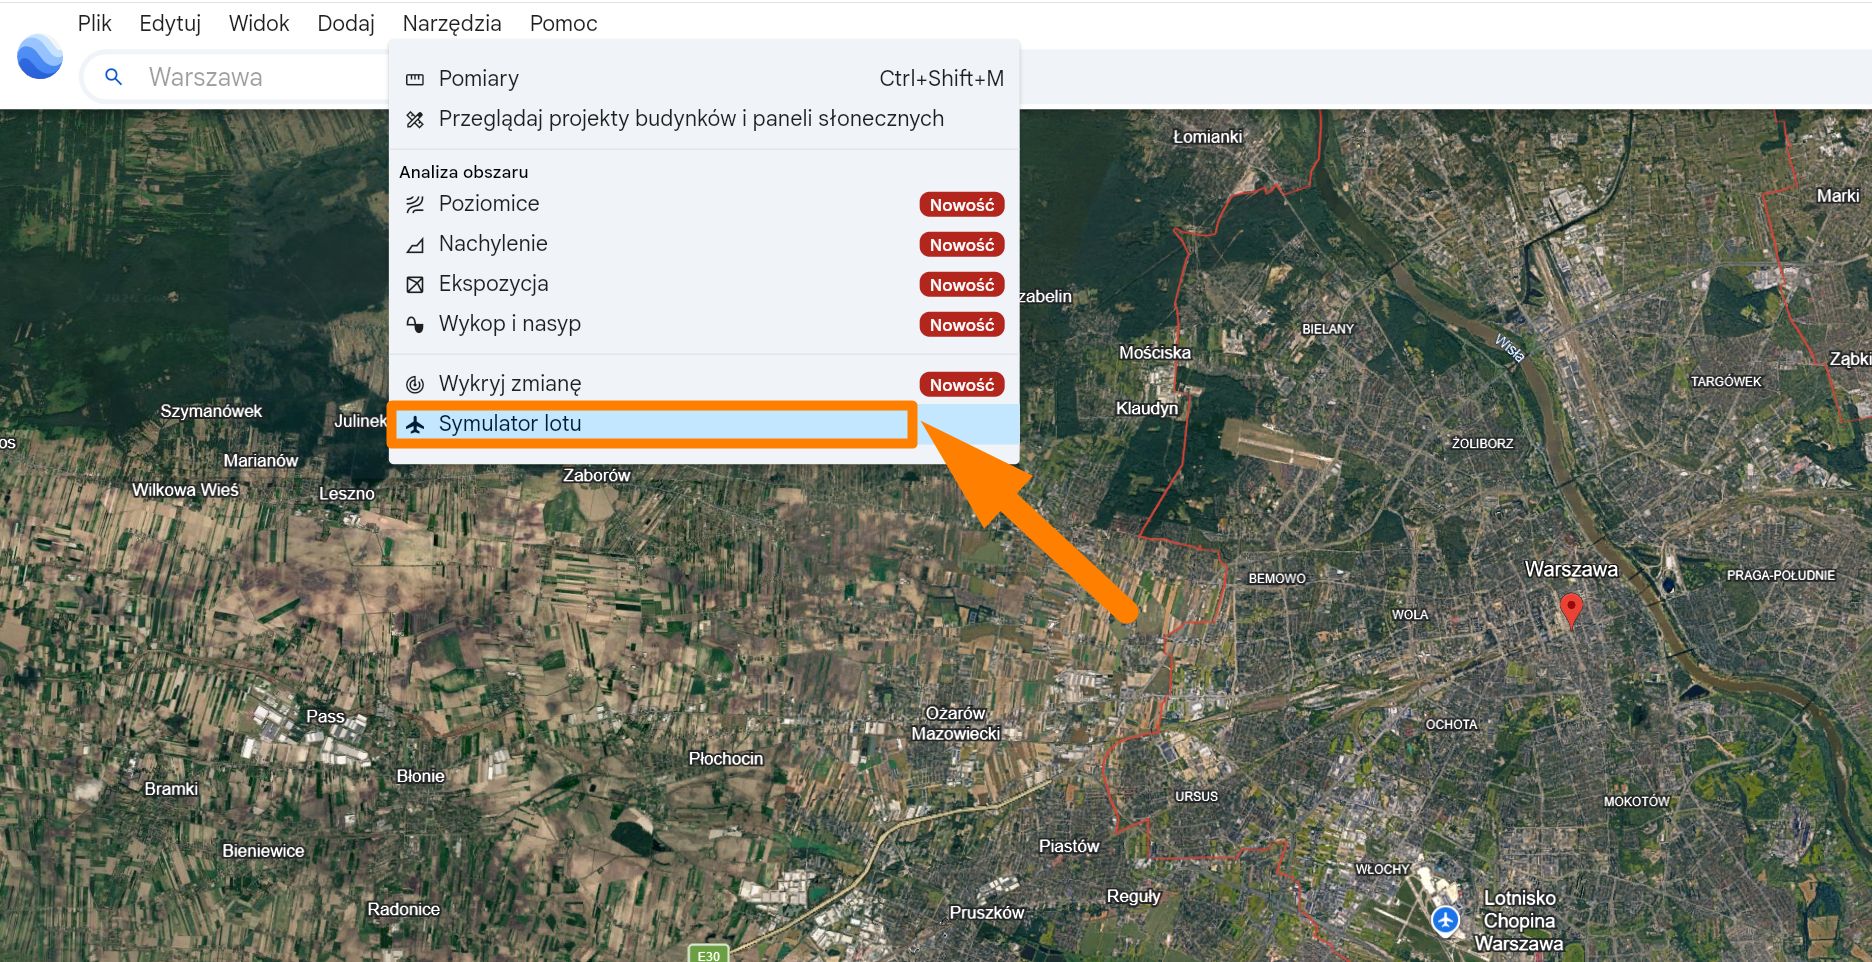Click the Zaborów map label
Viewport: 1872px width, 962px height.
point(597,475)
